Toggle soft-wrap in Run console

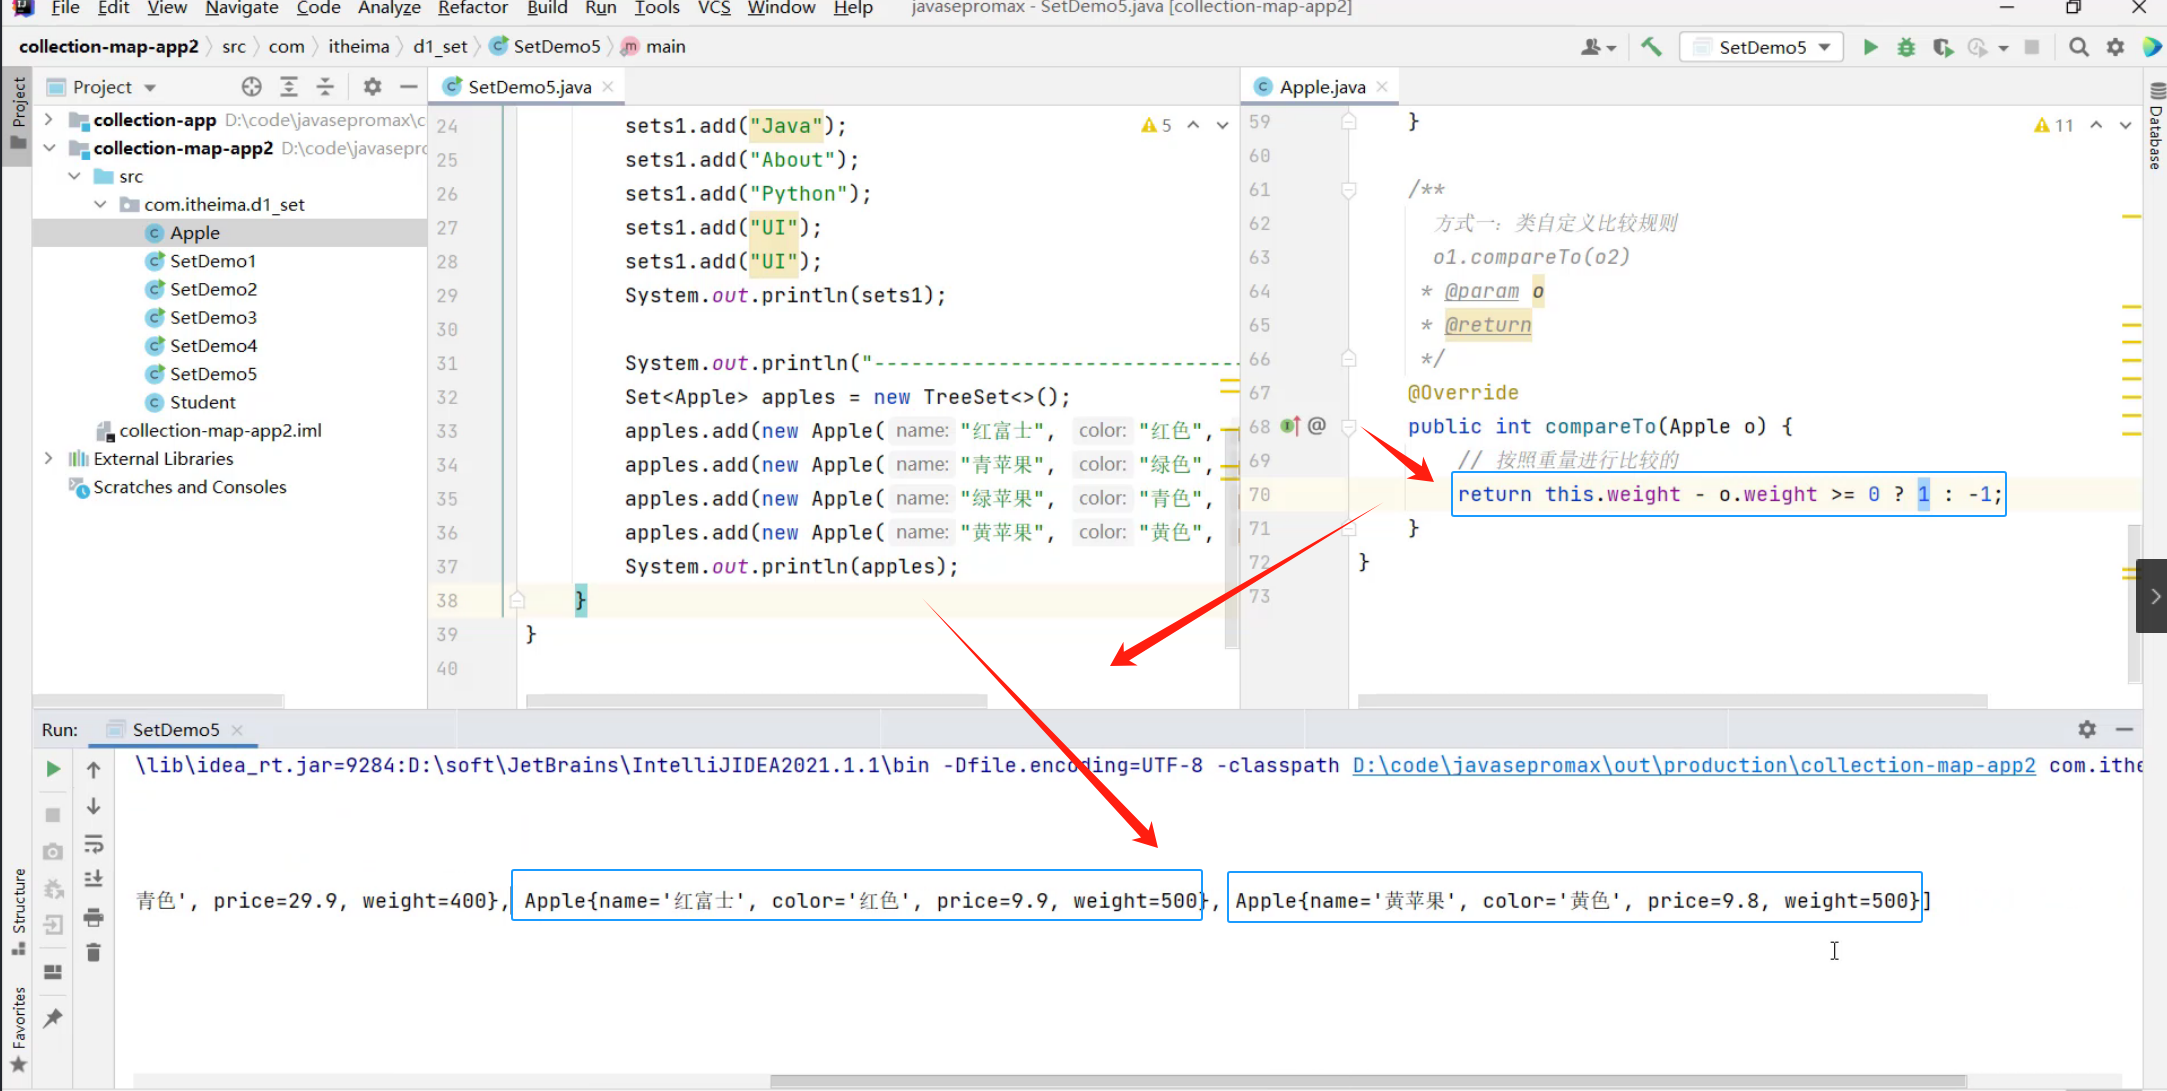click(x=93, y=844)
